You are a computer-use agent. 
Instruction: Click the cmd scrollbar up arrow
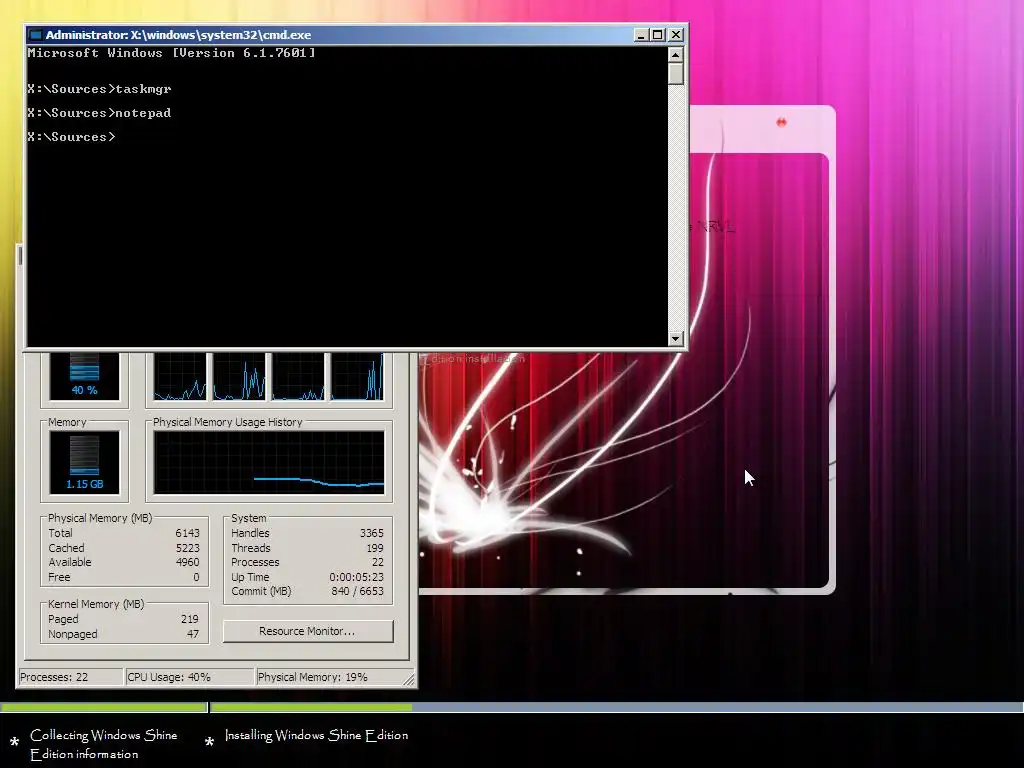(x=676, y=54)
